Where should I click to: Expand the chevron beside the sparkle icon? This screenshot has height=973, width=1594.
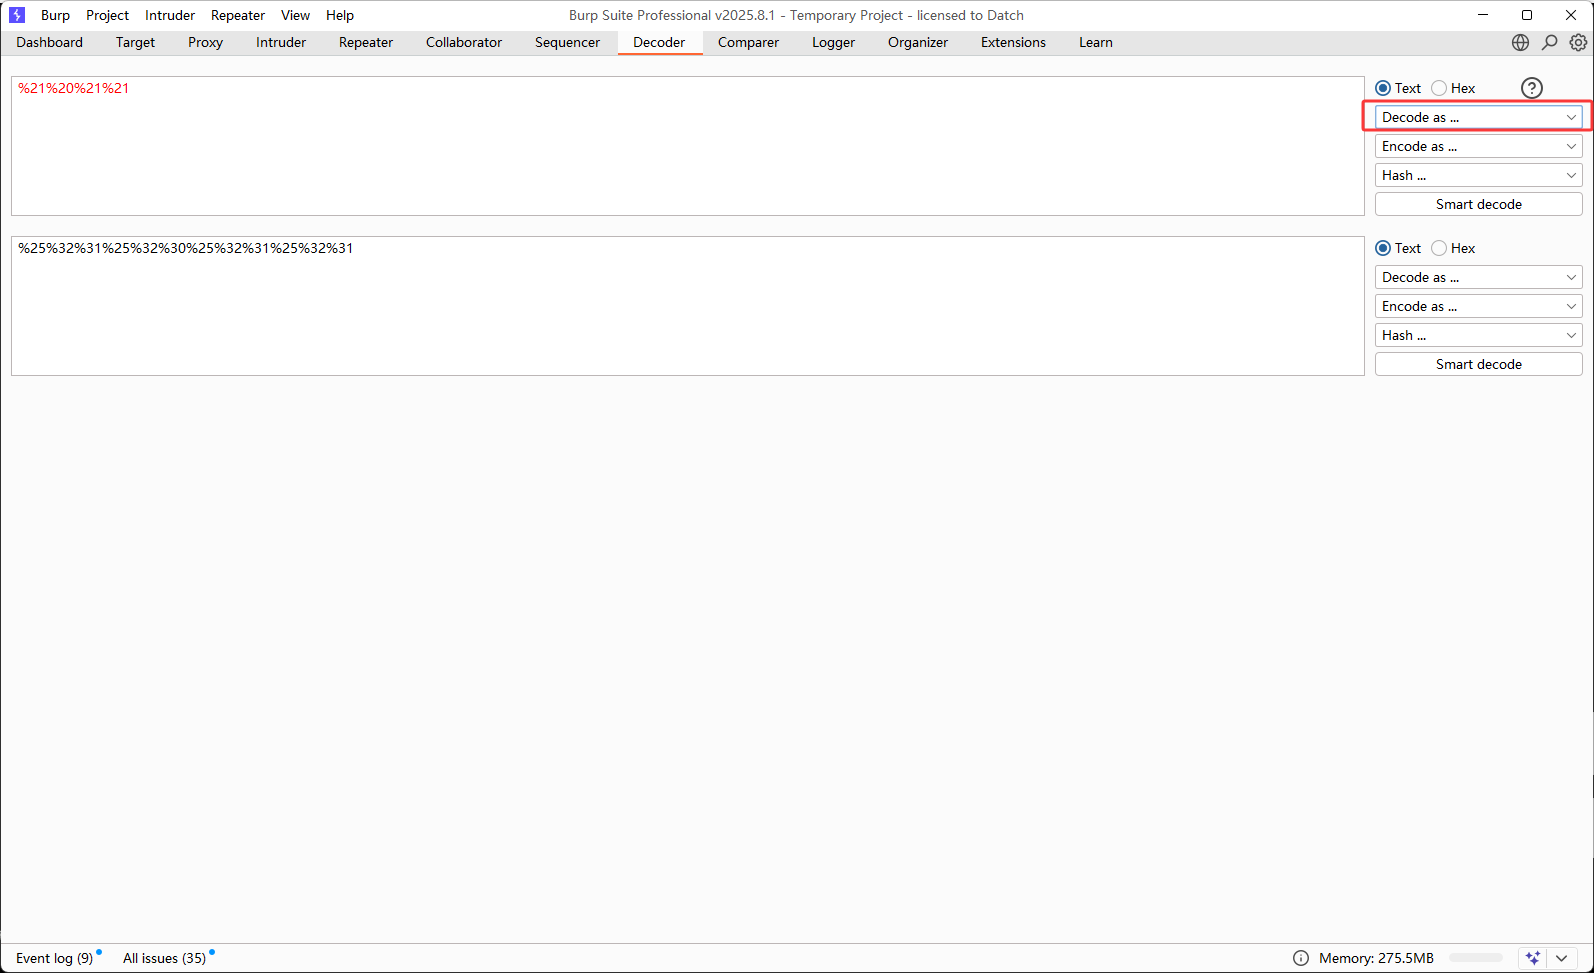1561,958
